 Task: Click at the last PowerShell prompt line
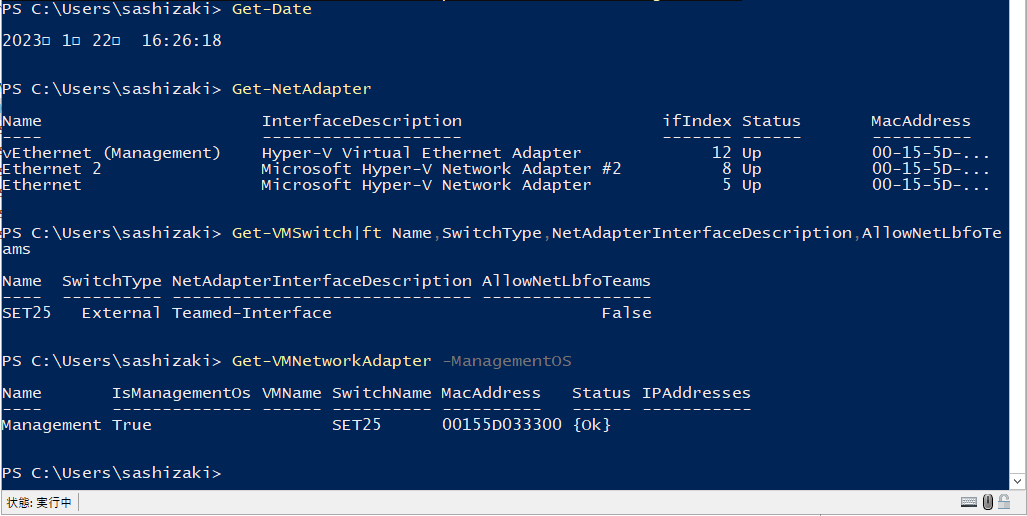click(111, 473)
